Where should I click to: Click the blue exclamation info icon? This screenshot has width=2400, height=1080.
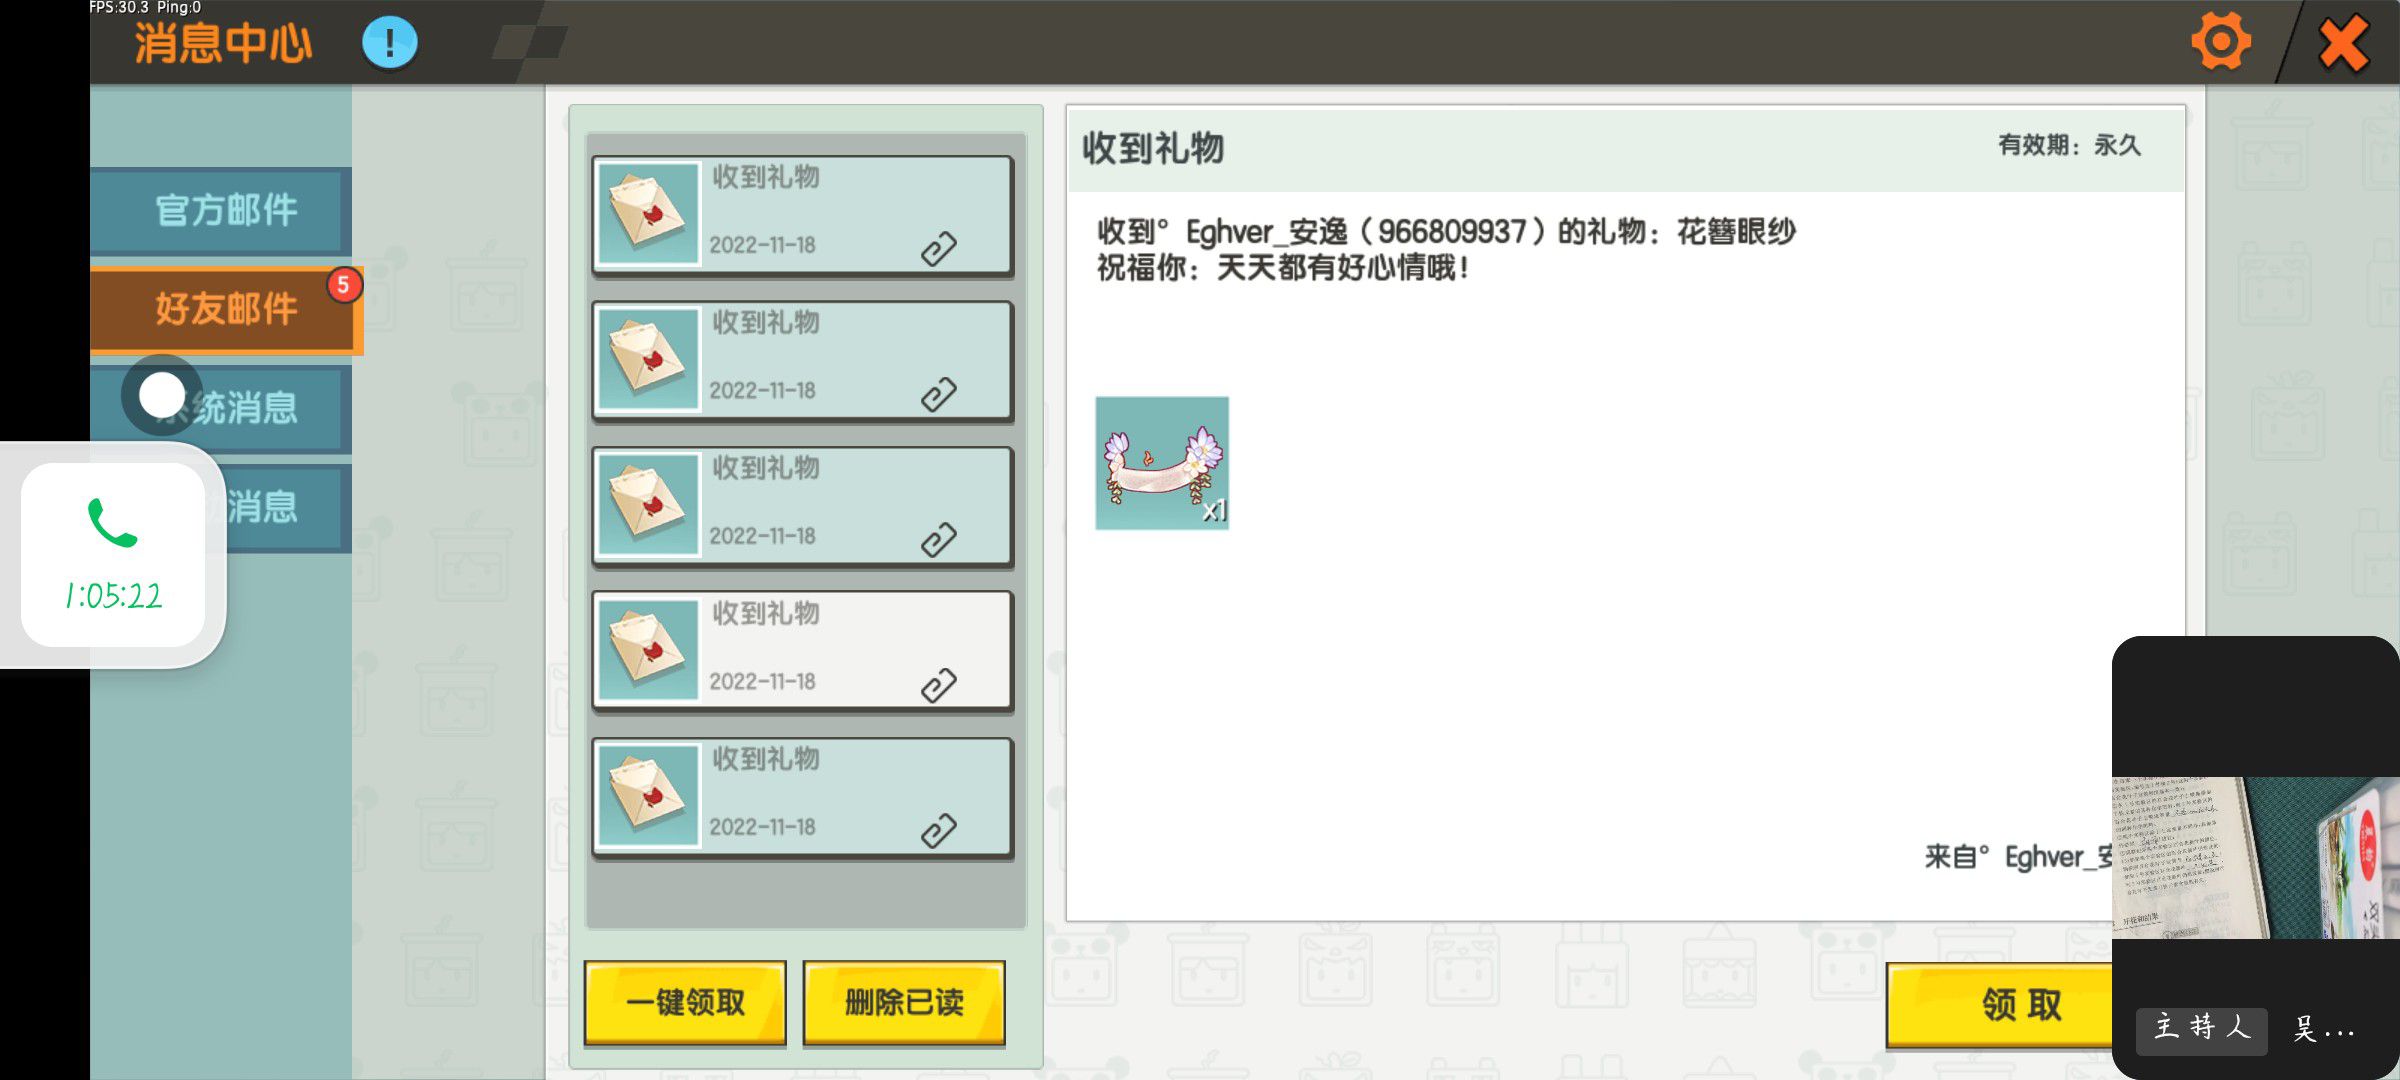tap(389, 43)
